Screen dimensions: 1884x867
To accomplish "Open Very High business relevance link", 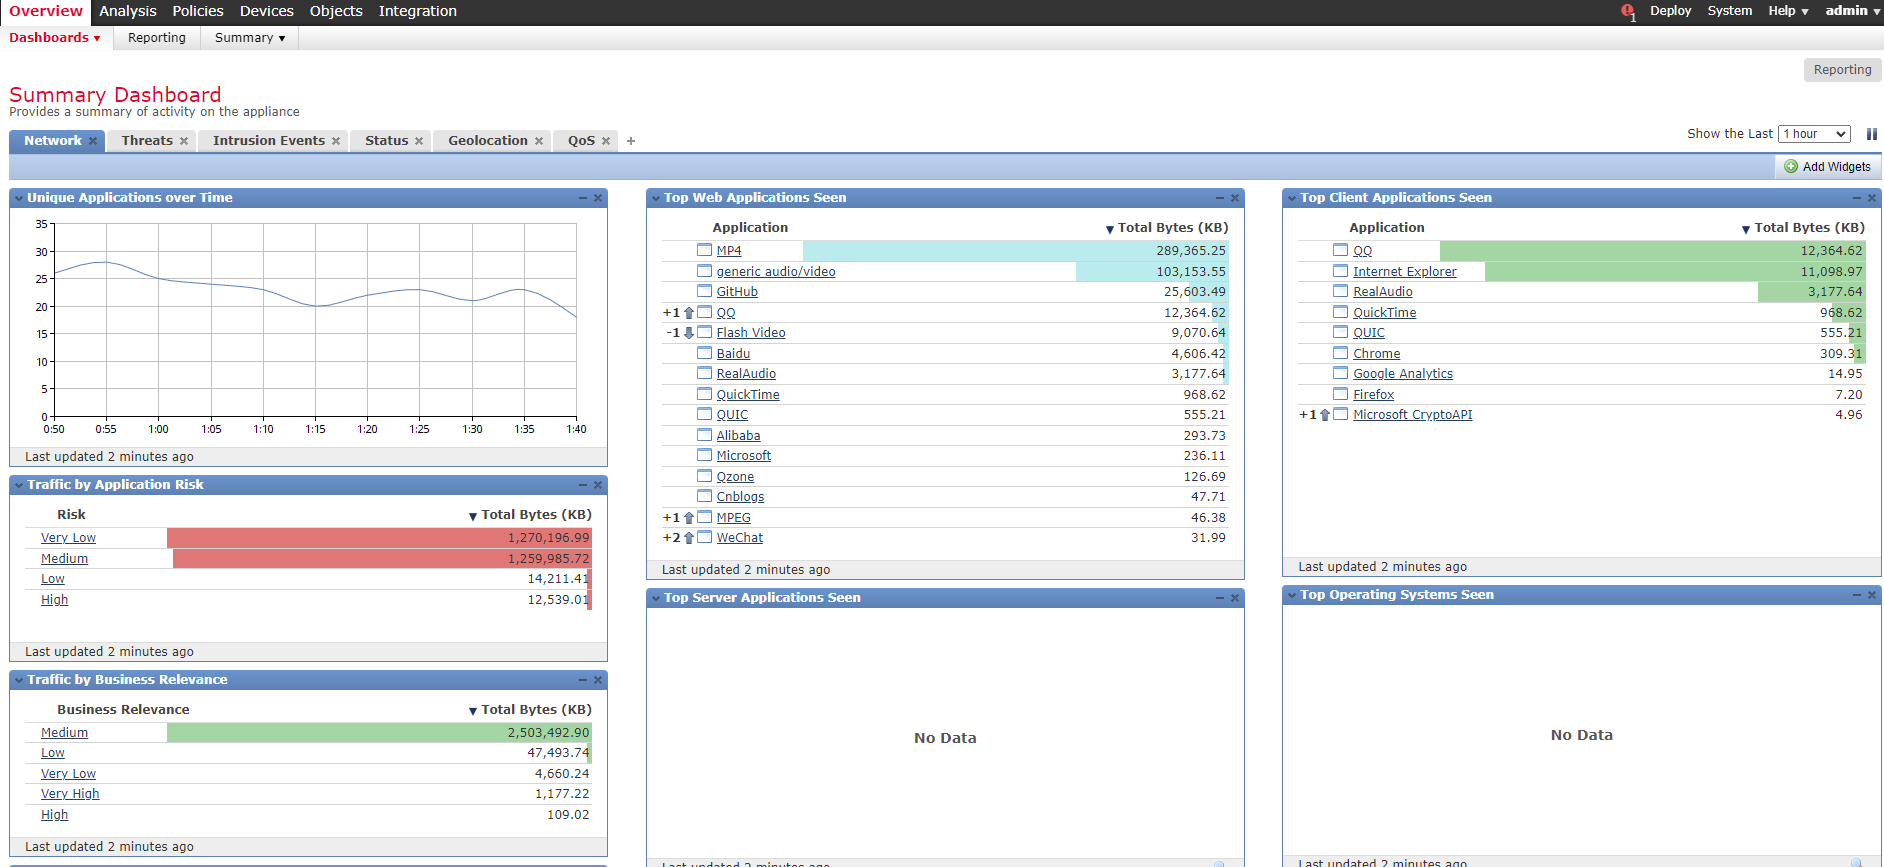I will pos(70,794).
